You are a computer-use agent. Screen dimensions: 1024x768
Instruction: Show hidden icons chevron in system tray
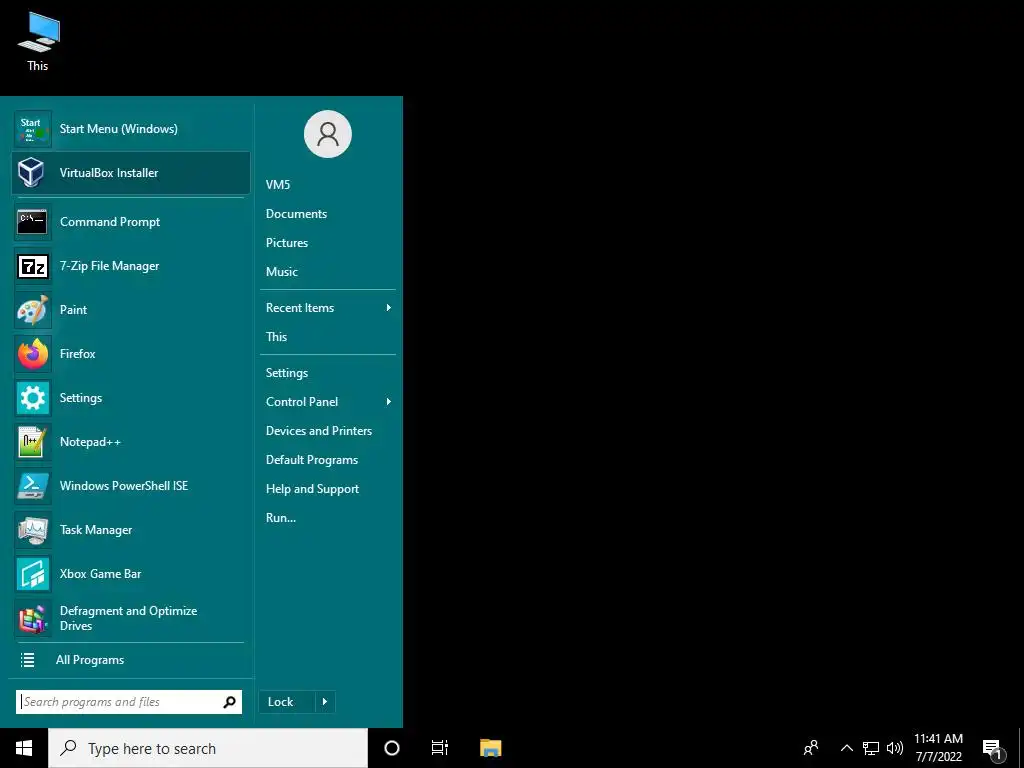pos(846,748)
